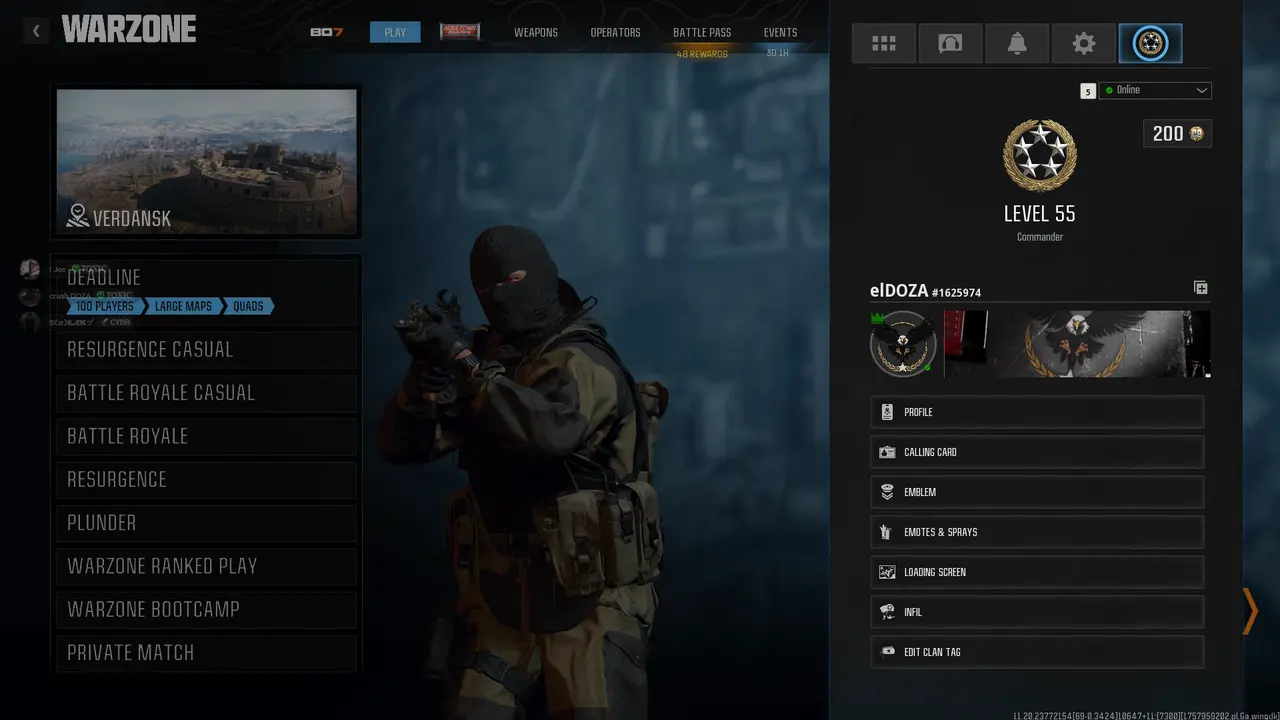Go to the Battle Pass tab
The height and width of the screenshot is (720, 1280).
(x=702, y=32)
